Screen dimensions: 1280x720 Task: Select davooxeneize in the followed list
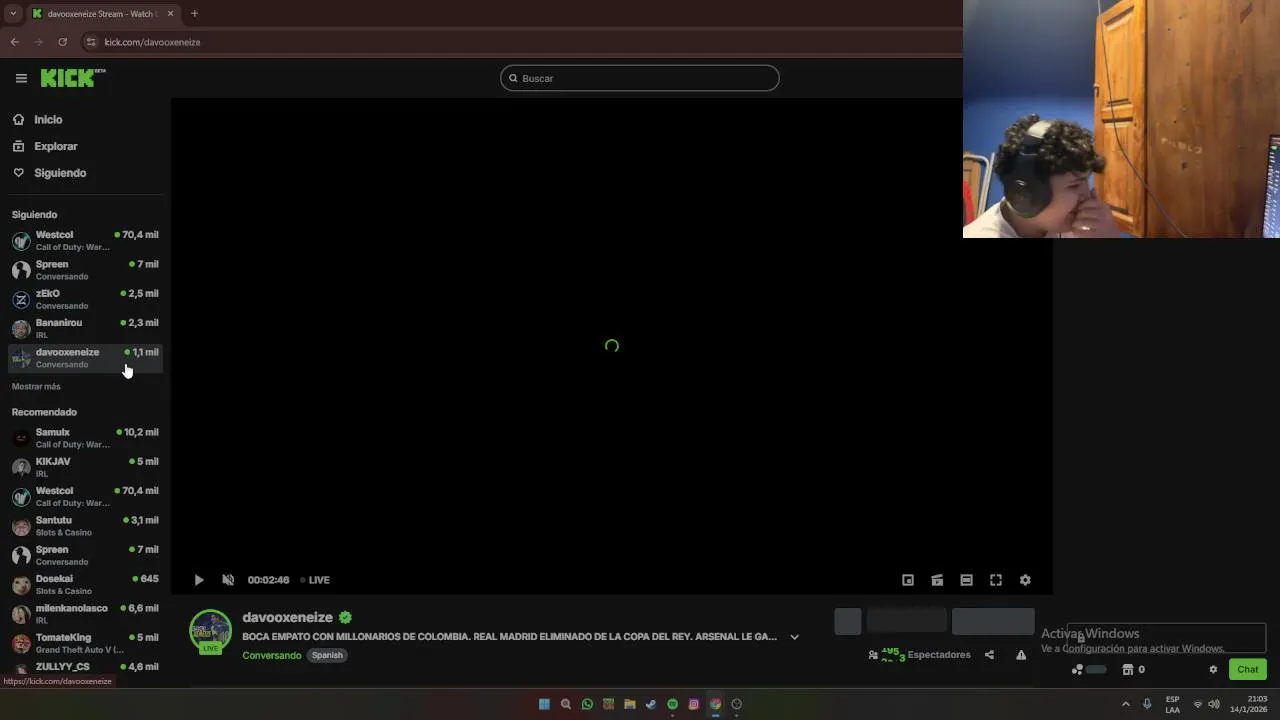[85, 358]
